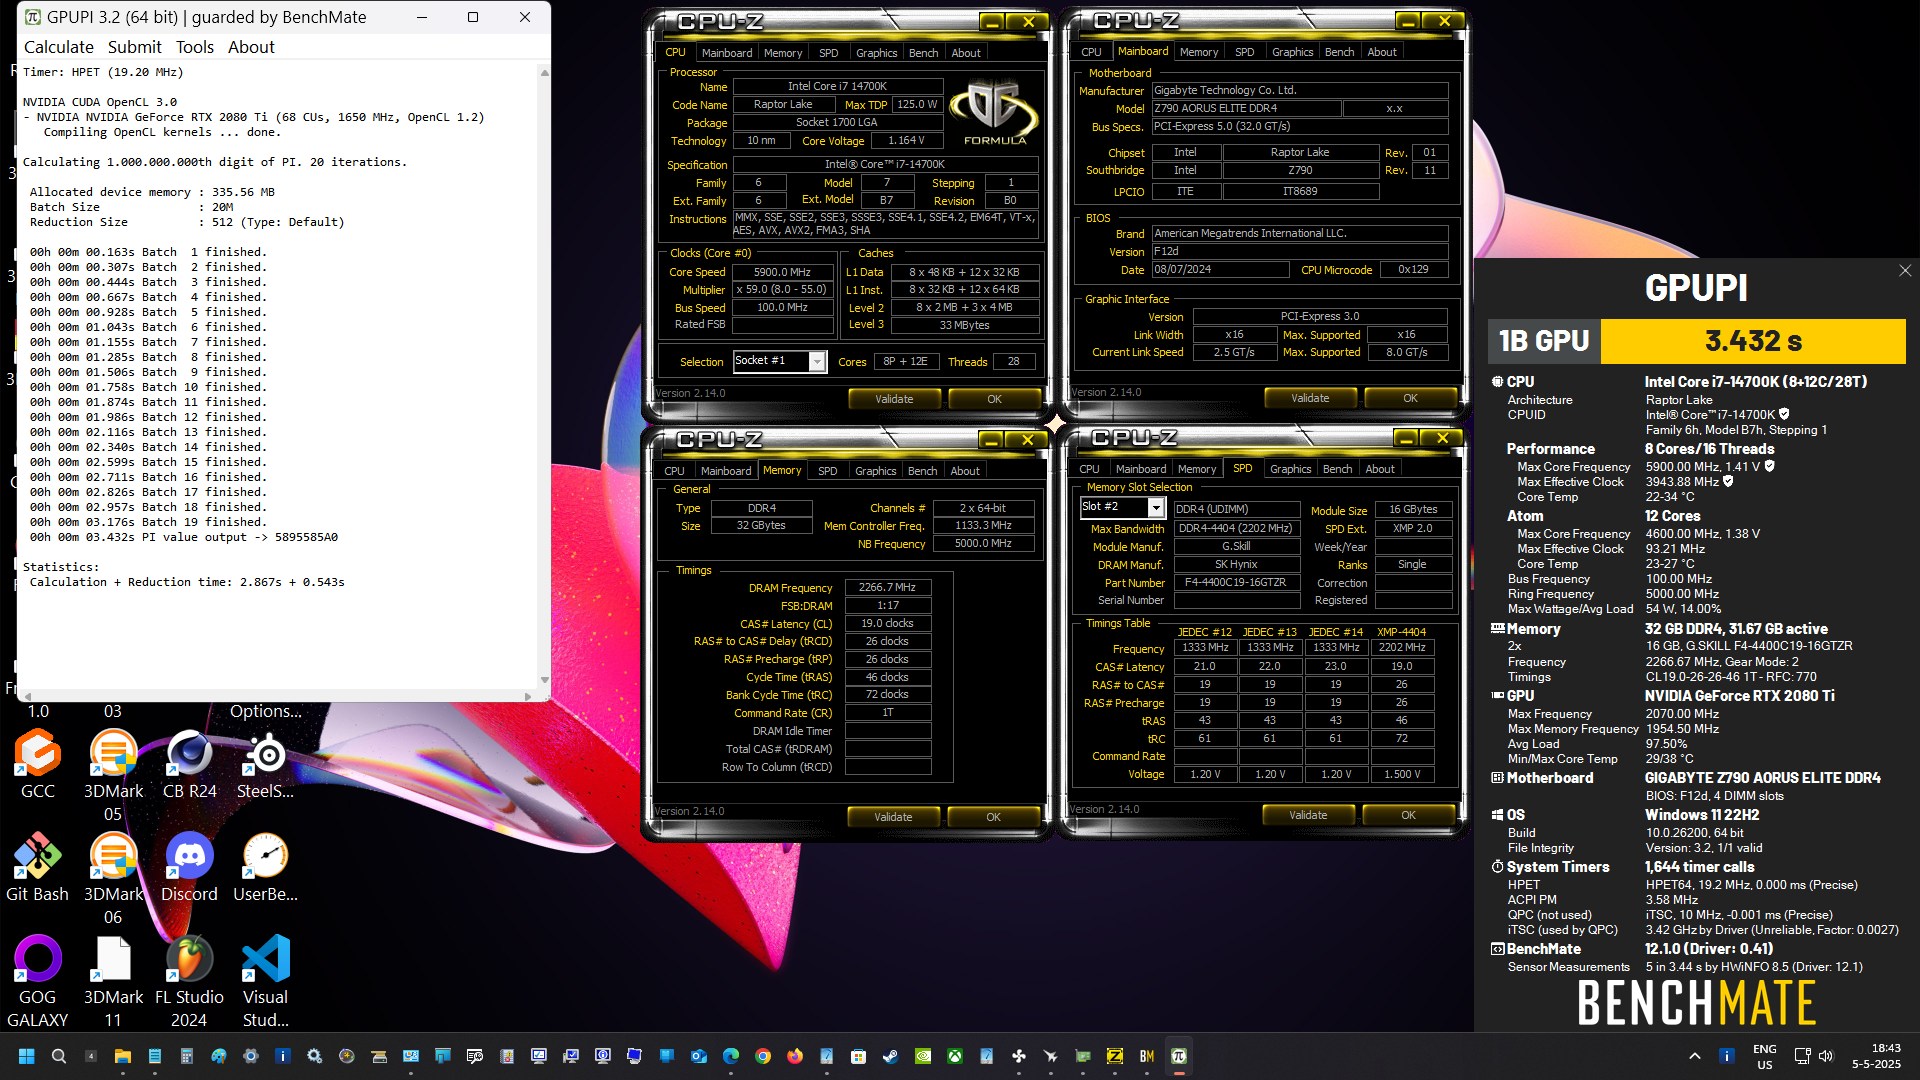Select the SPD tab in CPU-Z Memory window

click(x=827, y=471)
